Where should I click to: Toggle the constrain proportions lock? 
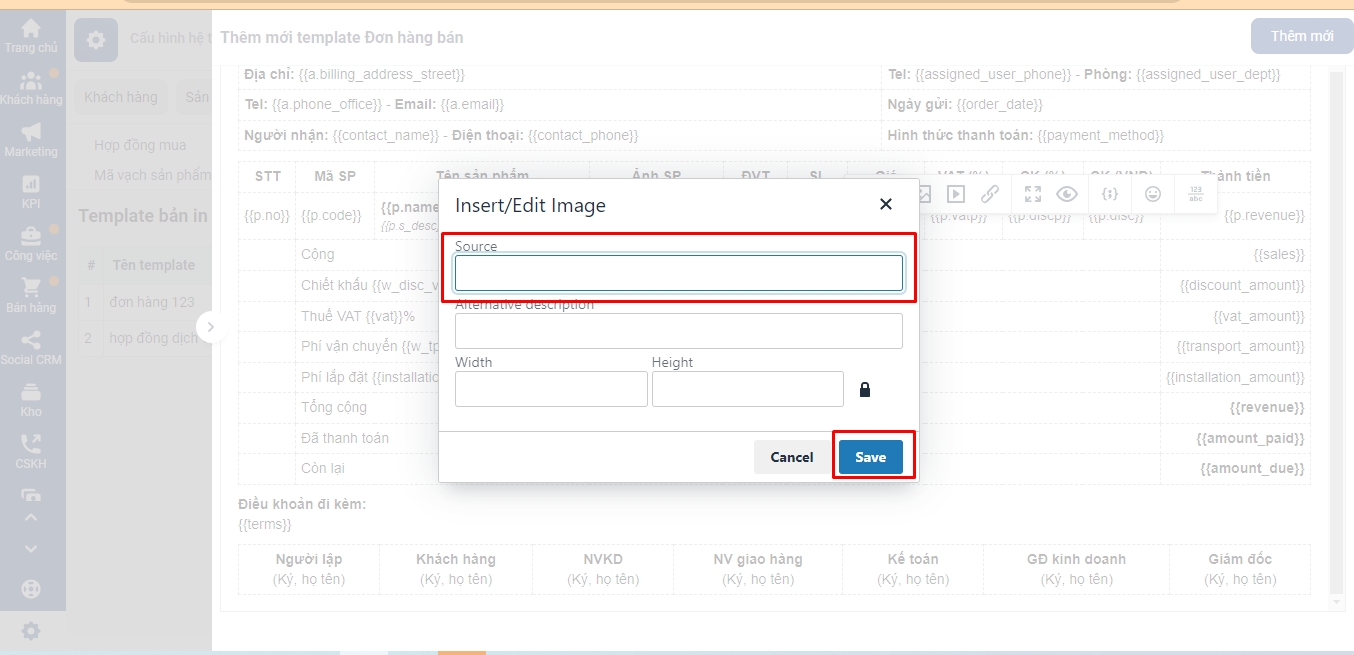point(865,389)
